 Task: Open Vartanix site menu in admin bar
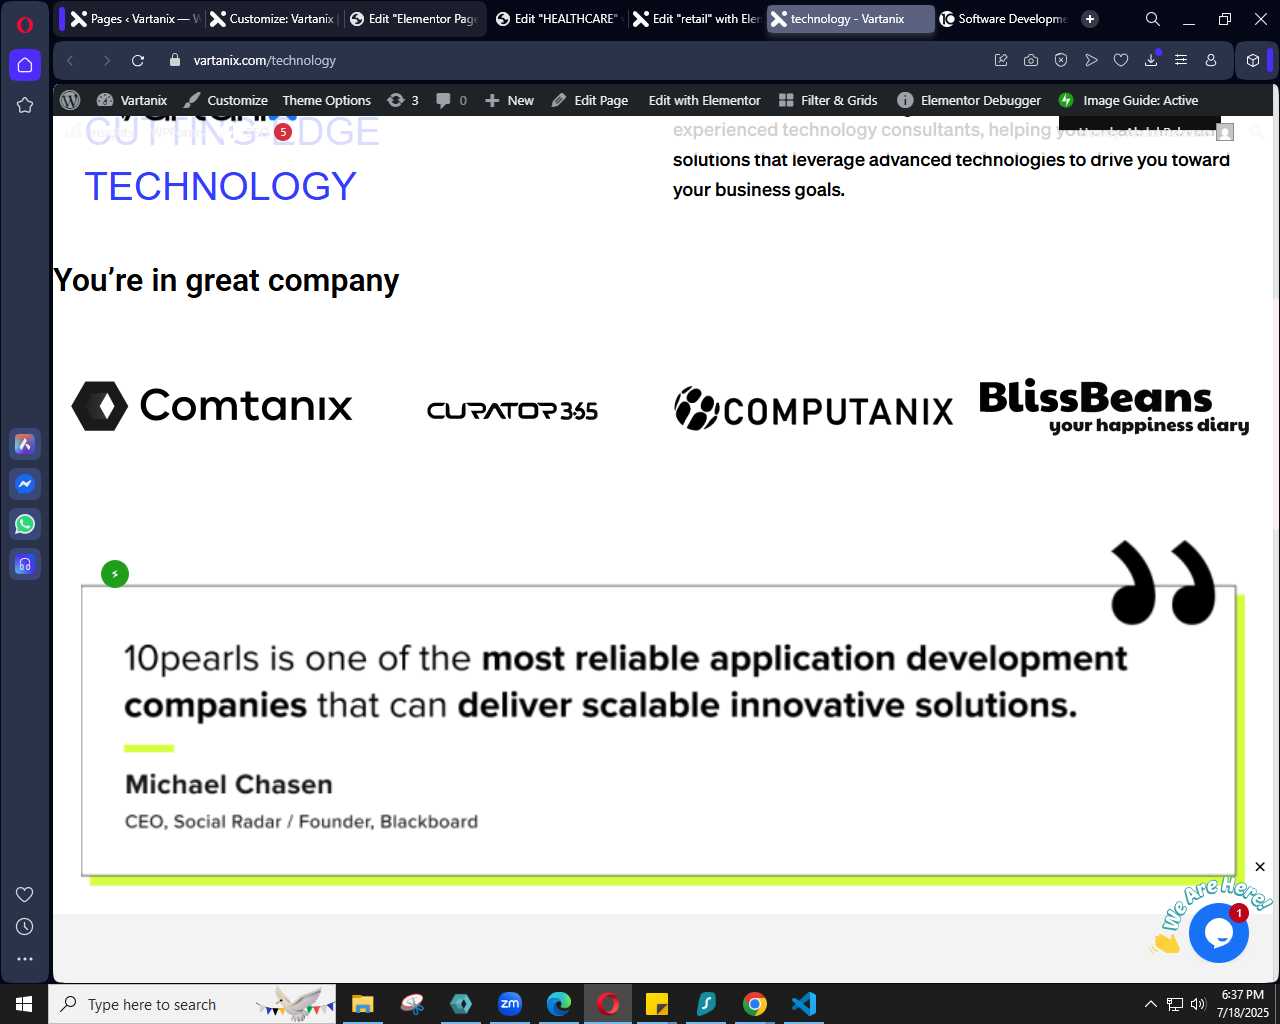(132, 100)
